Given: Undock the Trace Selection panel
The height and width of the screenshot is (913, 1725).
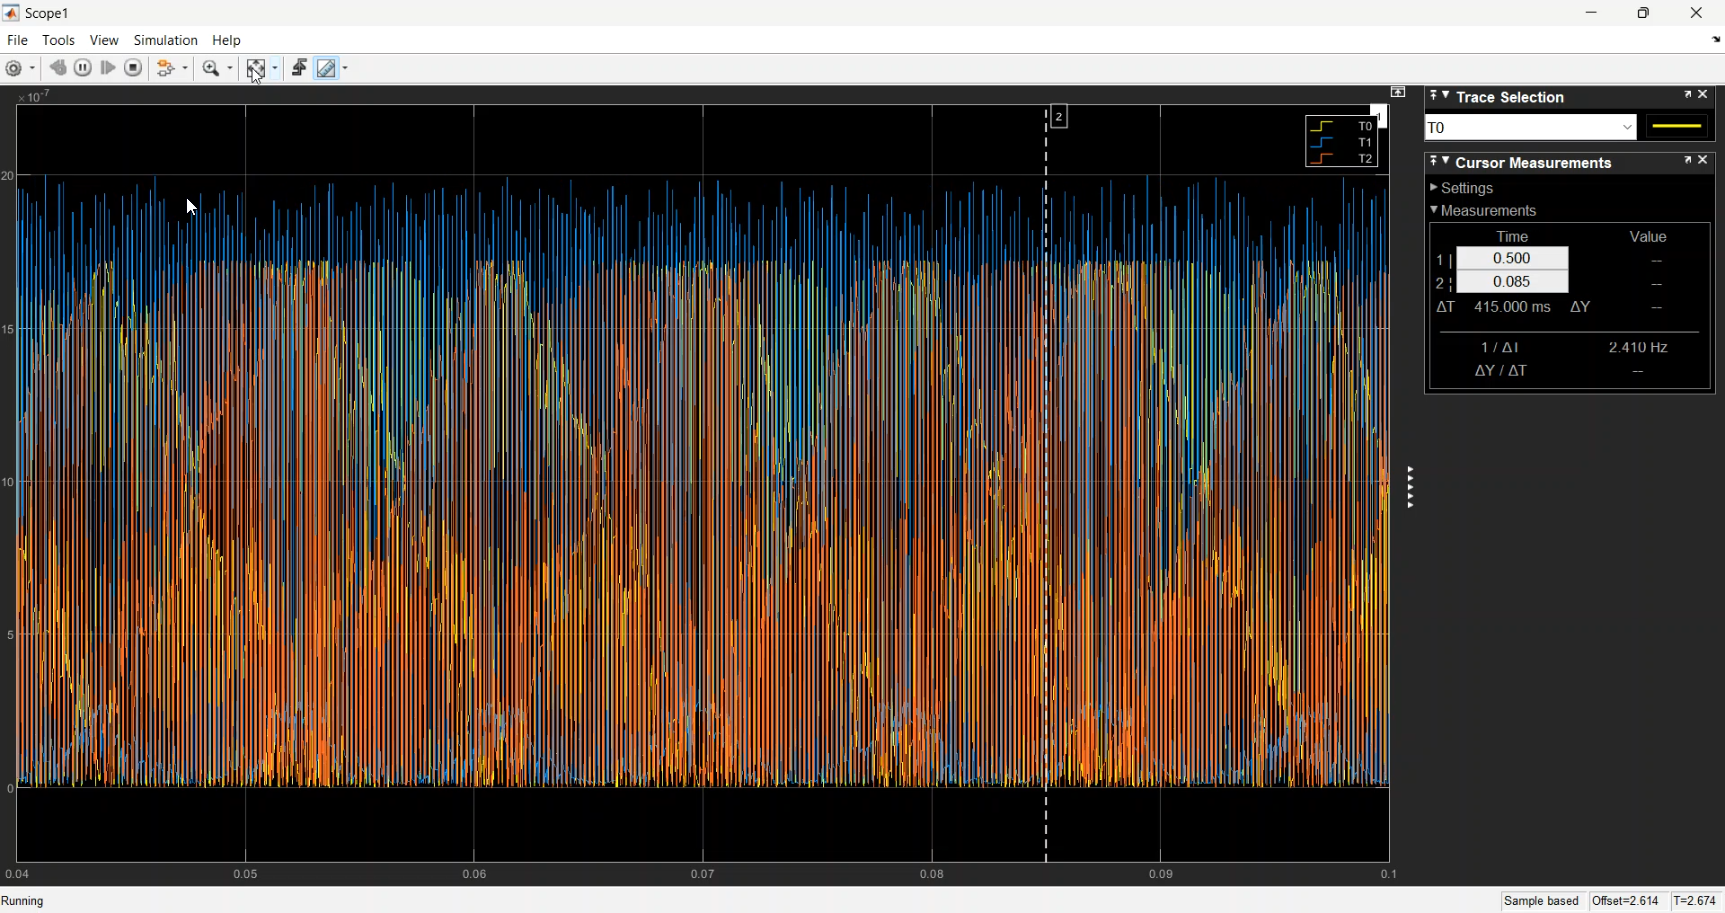Looking at the screenshot, I should click(x=1688, y=95).
